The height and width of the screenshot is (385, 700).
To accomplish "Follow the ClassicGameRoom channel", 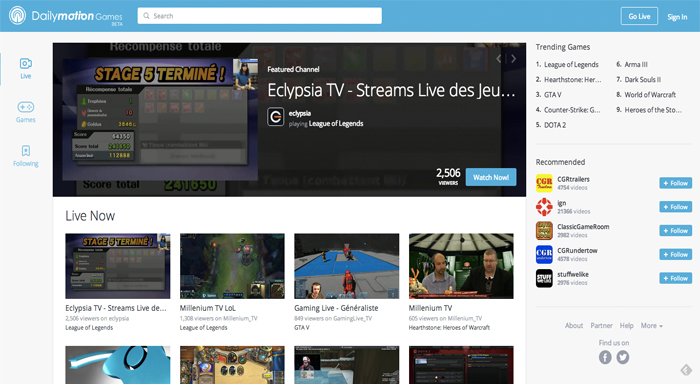I will [675, 231].
